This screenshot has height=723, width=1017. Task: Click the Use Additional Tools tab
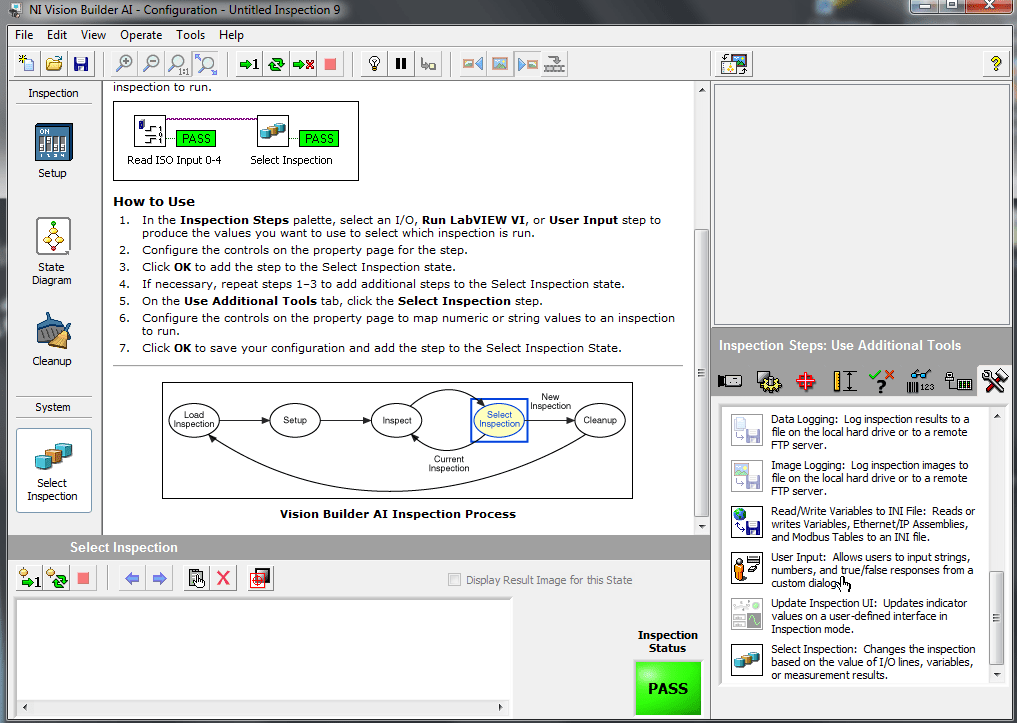pyautogui.click(x=992, y=380)
